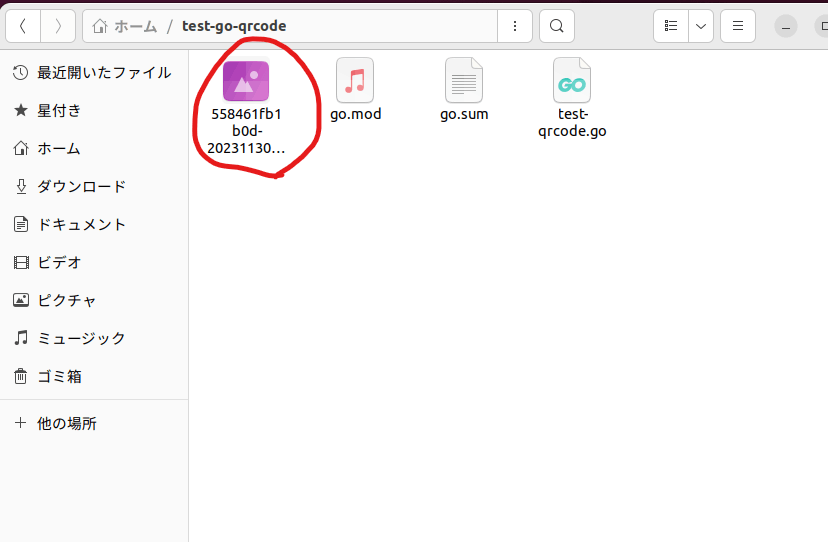Screen dimensions: 828x542
Task: Open 最近開いたファイル in sidebar
Action: coord(94,73)
